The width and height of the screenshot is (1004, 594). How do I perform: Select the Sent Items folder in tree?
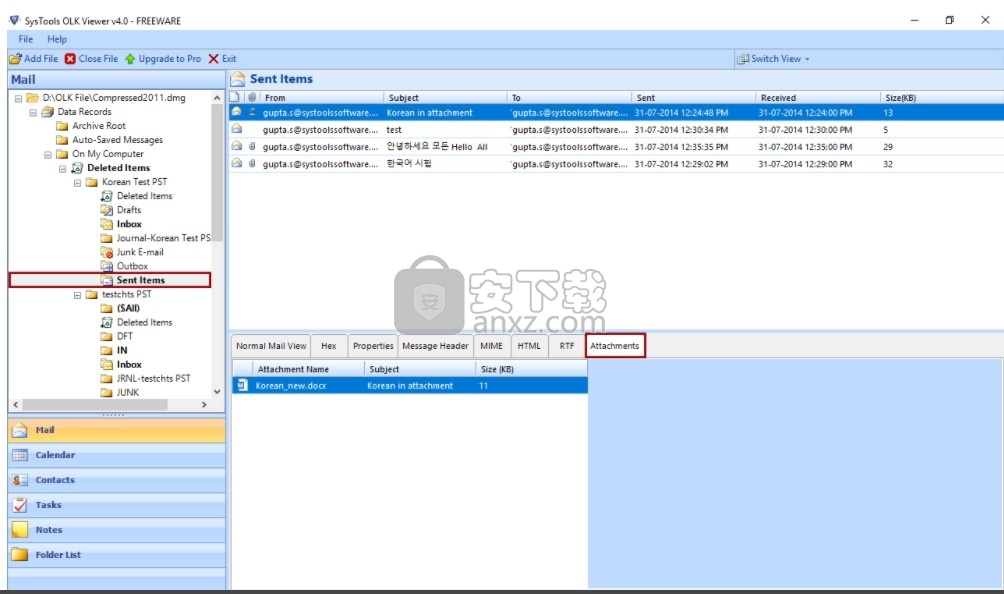click(140, 280)
